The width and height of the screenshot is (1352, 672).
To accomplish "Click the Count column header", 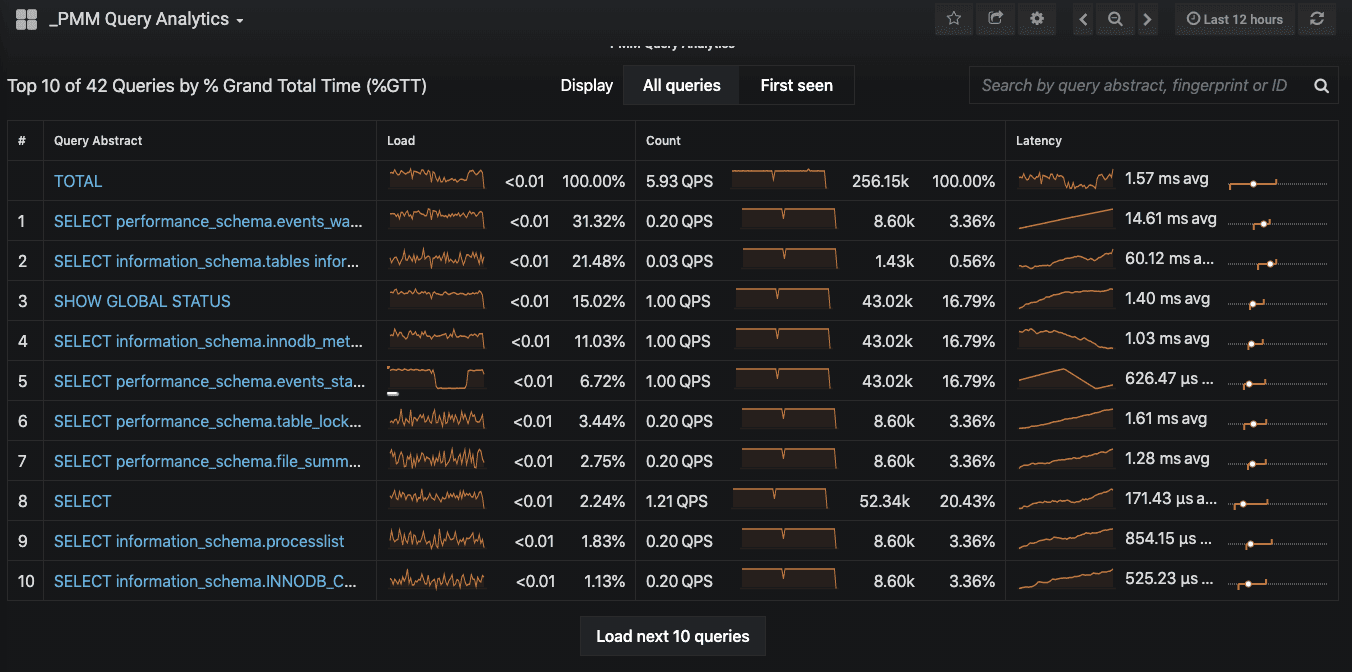I will (663, 141).
